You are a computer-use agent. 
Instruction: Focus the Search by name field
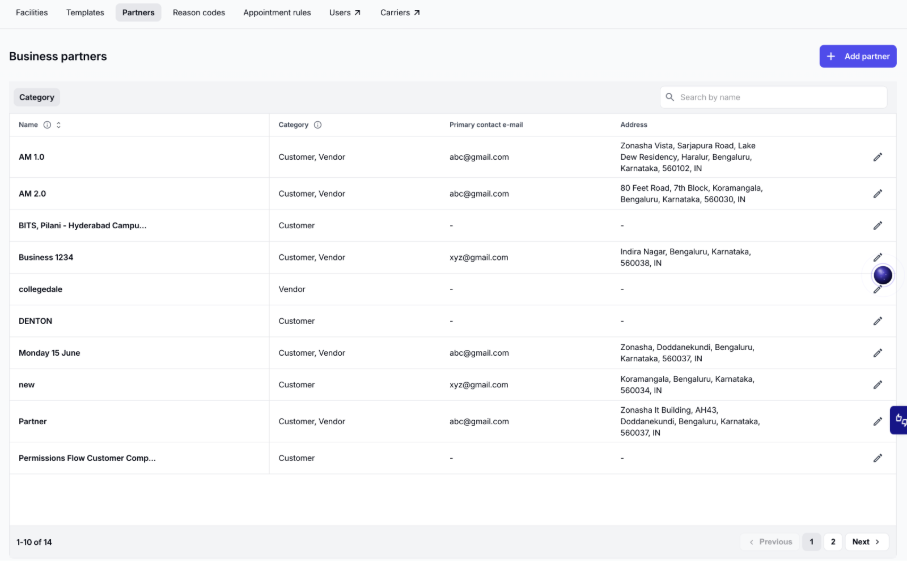pos(773,97)
